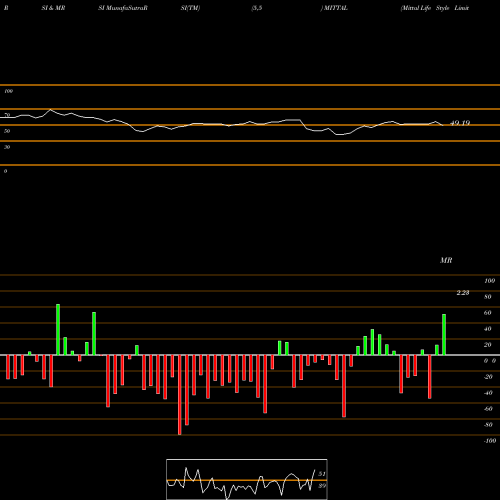The width and height of the screenshot is (500, 500).
Task: Click the 'MITTAL' symbol text in header
Action: pos(336,8)
